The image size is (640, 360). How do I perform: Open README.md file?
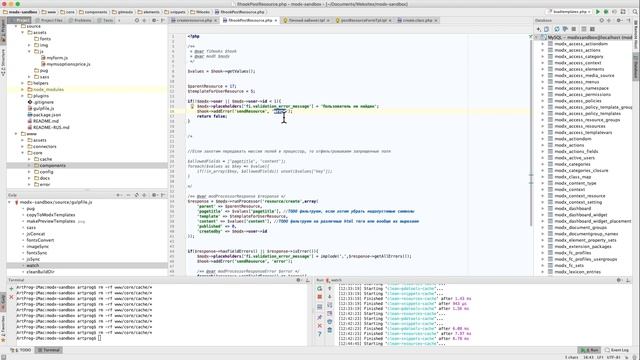click(43, 121)
